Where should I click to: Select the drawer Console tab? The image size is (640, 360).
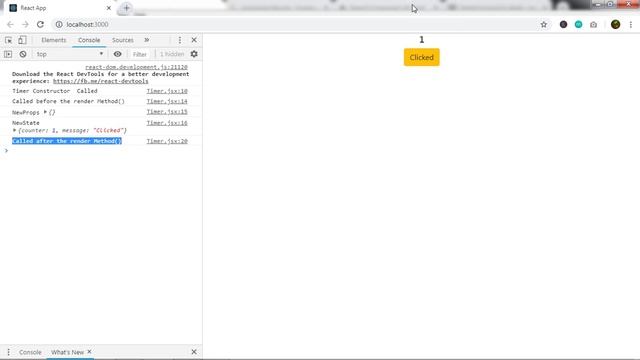pyautogui.click(x=30, y=352)
